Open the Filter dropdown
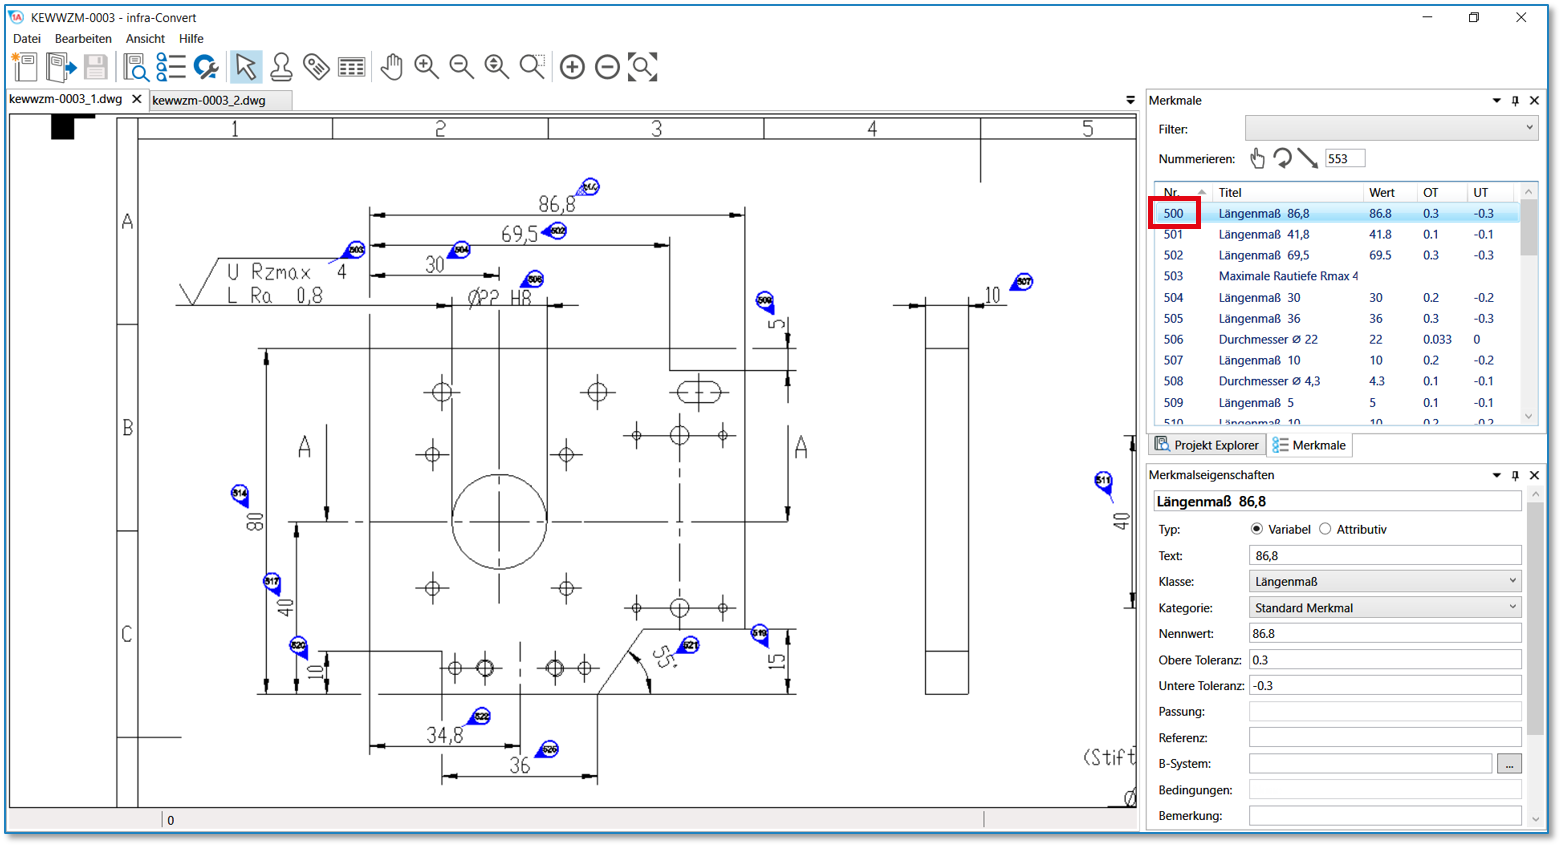1562x847 pixels. (x=1390, y=128)
